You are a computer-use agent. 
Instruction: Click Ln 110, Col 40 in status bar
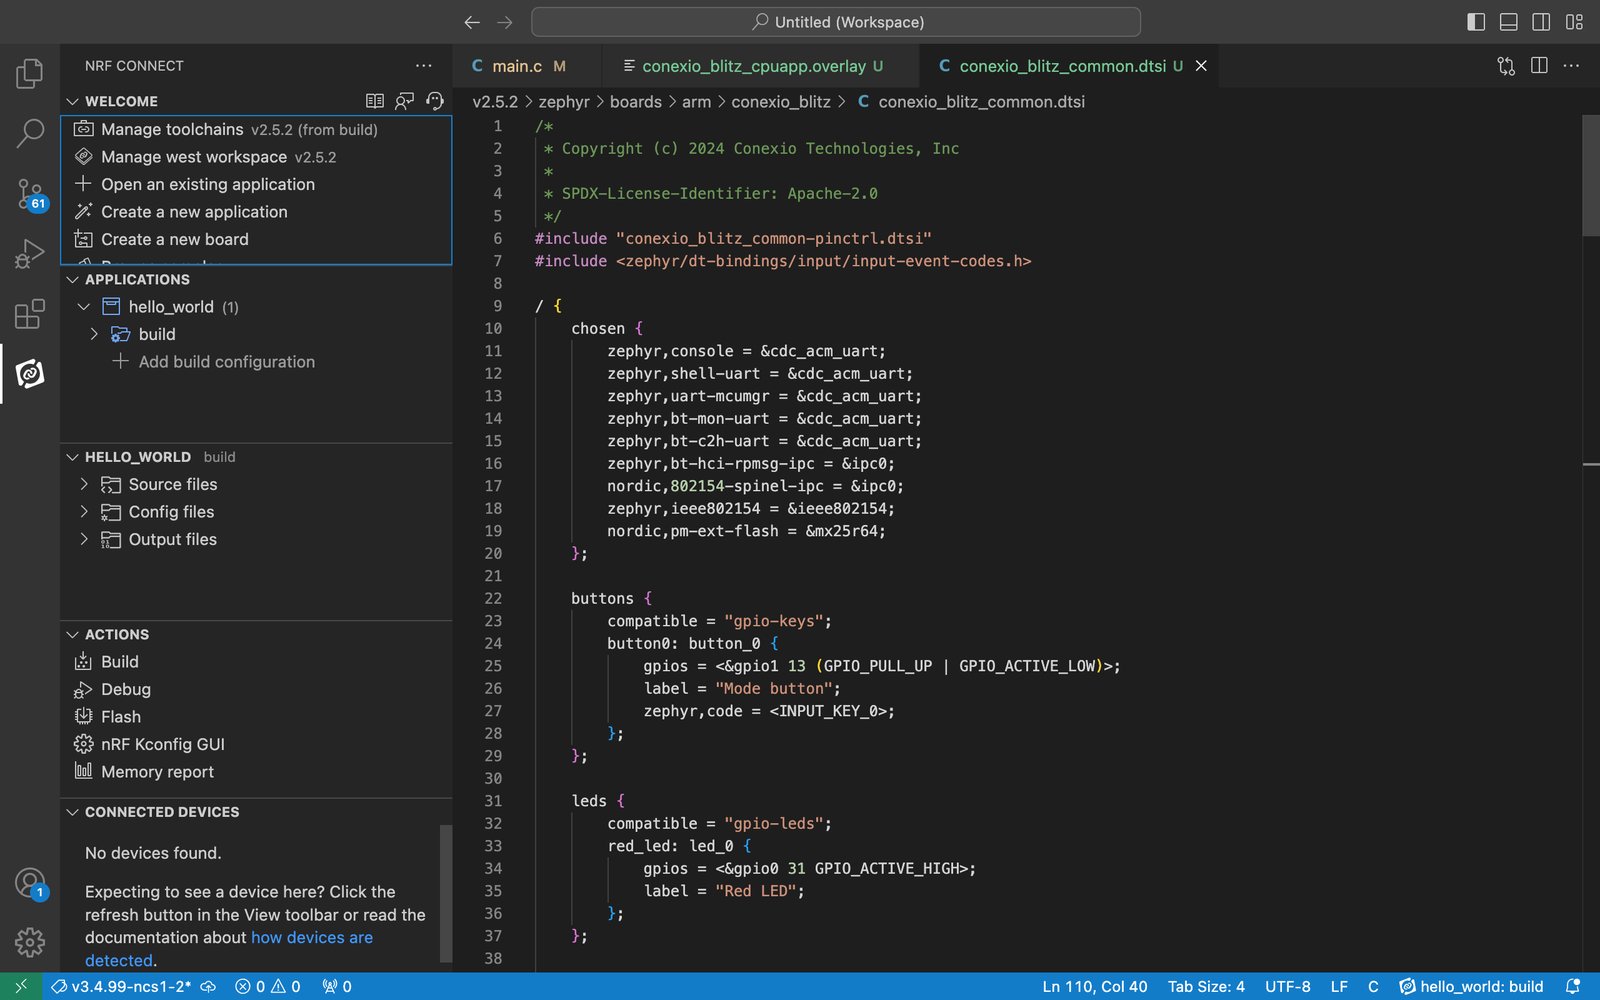1095,986
